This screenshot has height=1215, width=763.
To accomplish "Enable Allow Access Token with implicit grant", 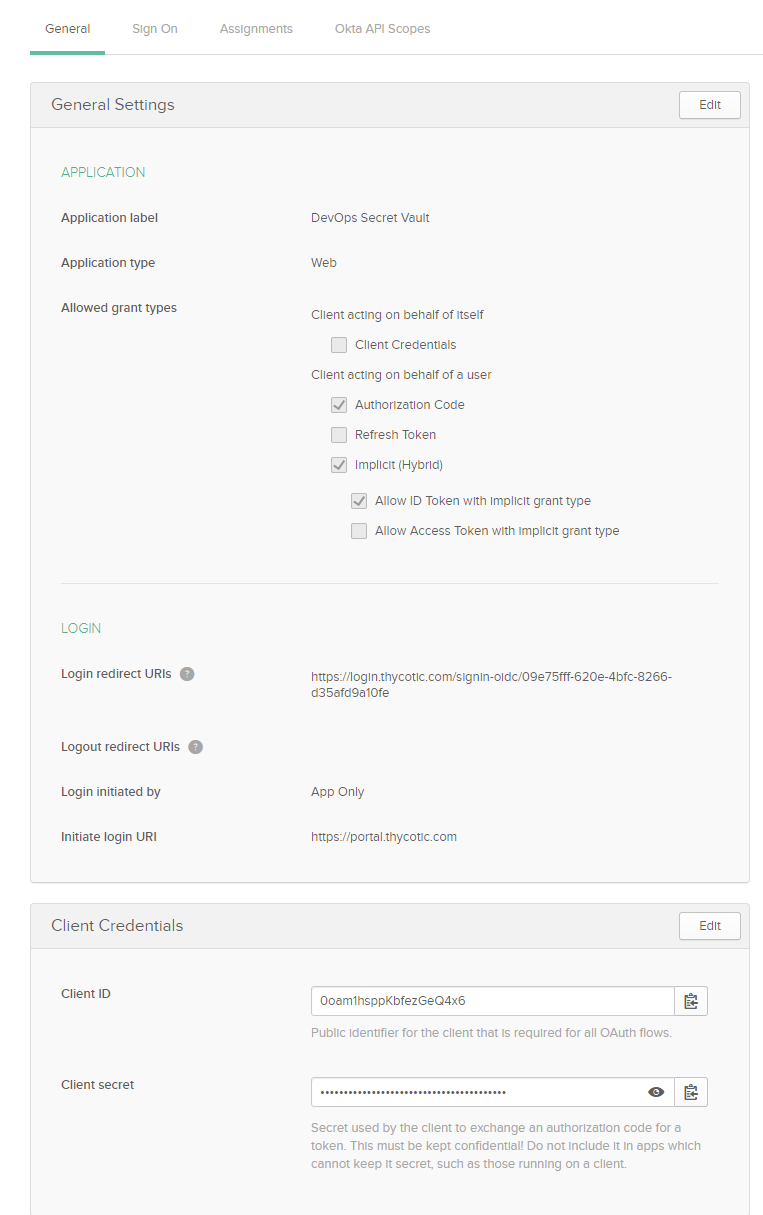I will (x=359, y=531).
